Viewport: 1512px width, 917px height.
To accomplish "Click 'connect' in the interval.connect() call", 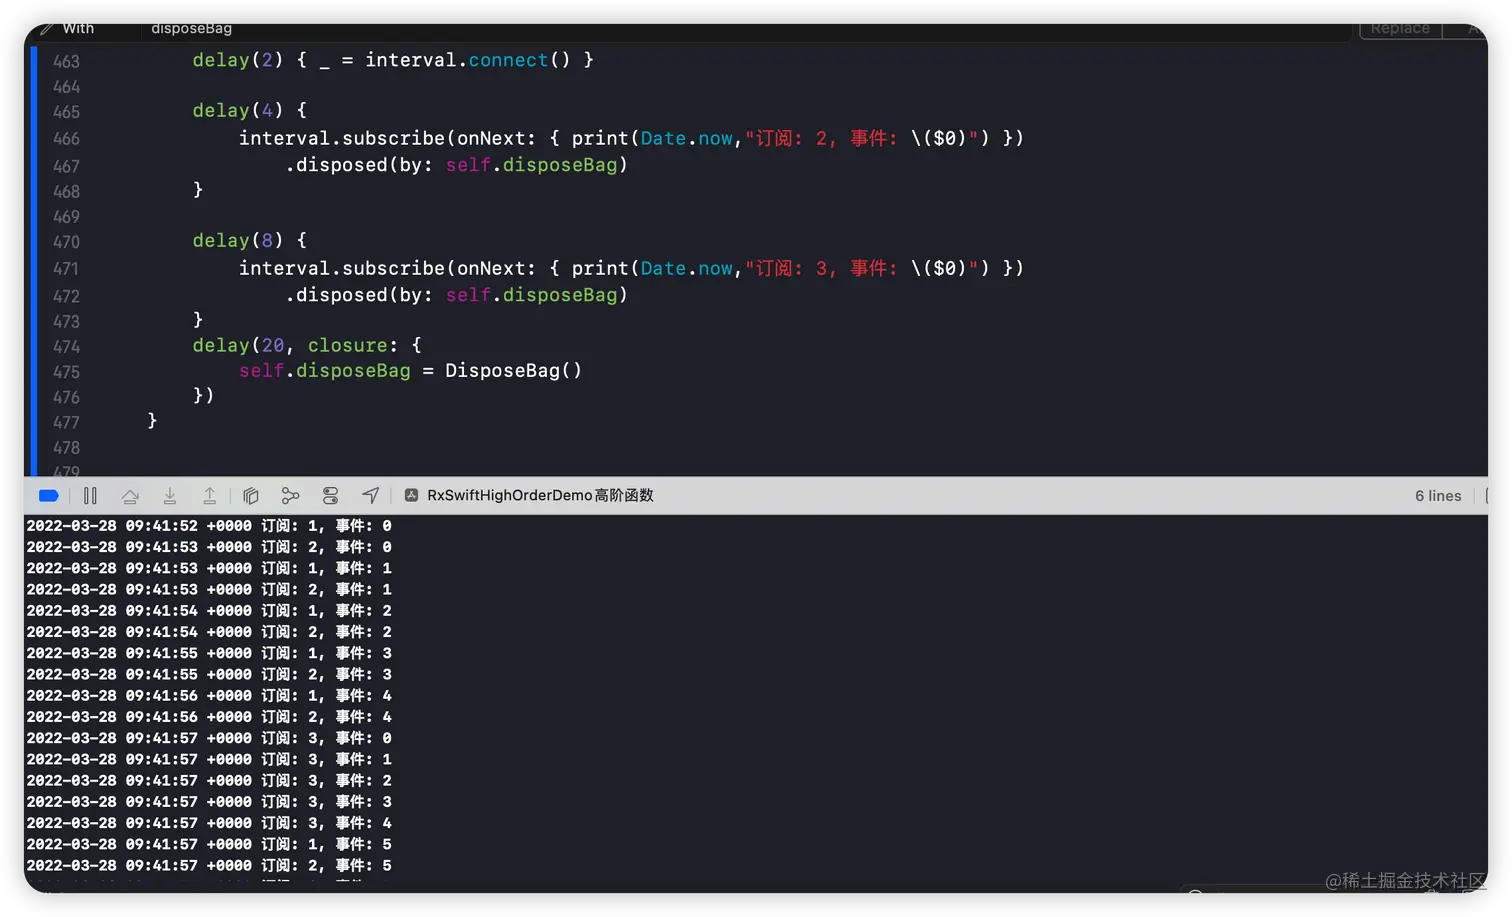I will point(508,60).
